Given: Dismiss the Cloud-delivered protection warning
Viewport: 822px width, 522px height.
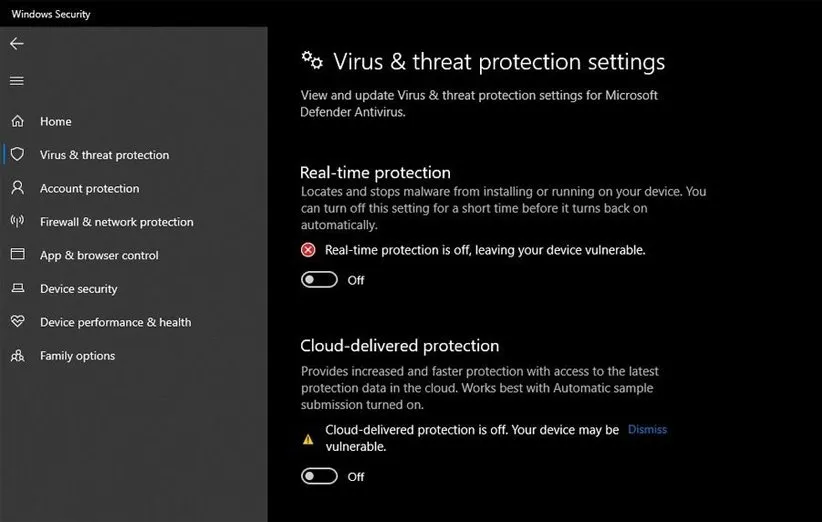Looking at the screenshot, I should click(x=647, y=430).
